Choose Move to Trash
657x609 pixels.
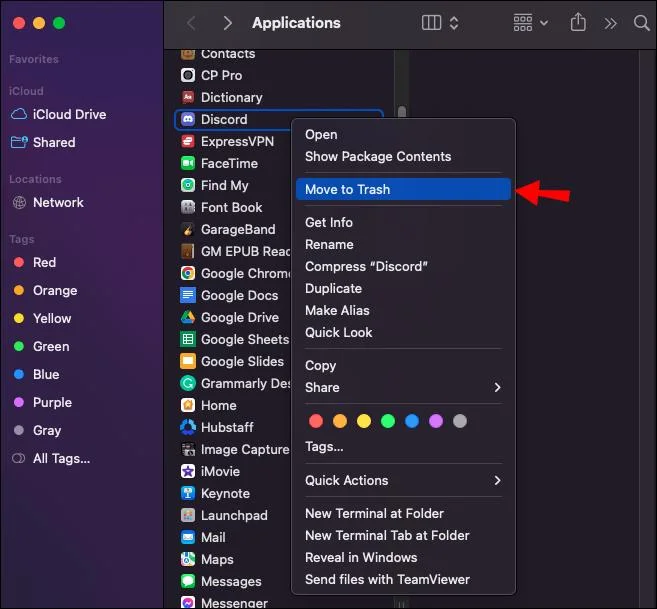point(347,189)
